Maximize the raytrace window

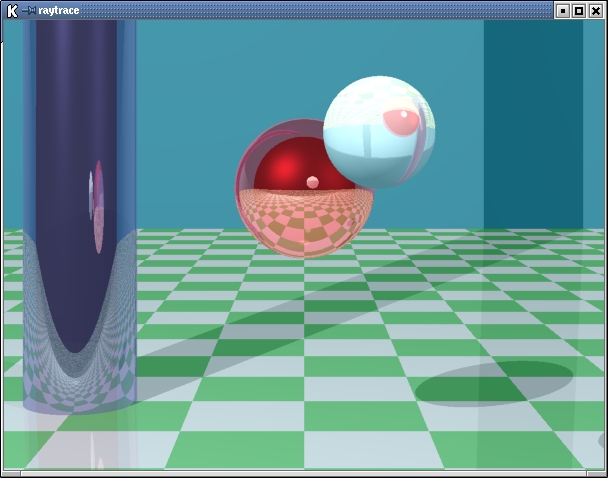point(579,11)
